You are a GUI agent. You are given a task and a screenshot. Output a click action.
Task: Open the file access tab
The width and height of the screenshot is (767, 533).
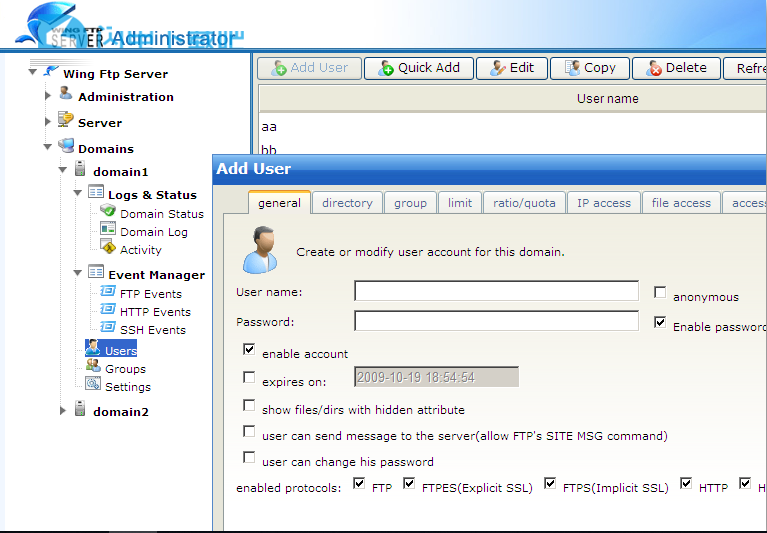click(681, 202)
